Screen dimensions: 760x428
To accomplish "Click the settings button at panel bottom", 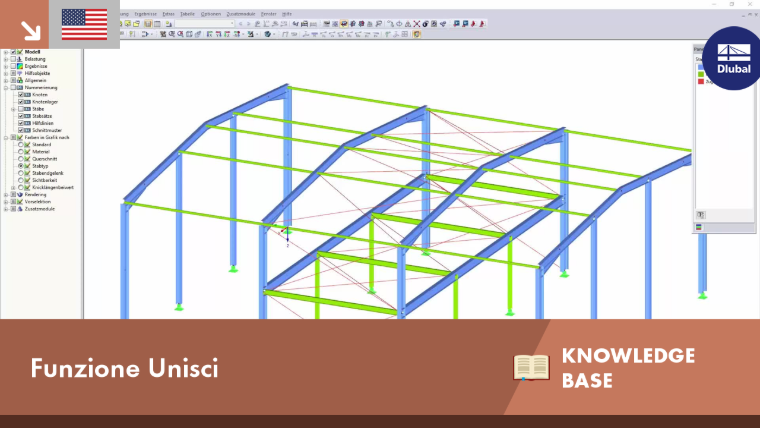I will (x=701, y=215).
